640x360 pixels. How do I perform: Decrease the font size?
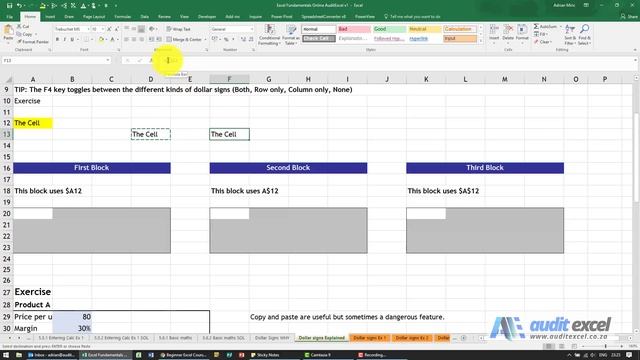tap(116, 29)
